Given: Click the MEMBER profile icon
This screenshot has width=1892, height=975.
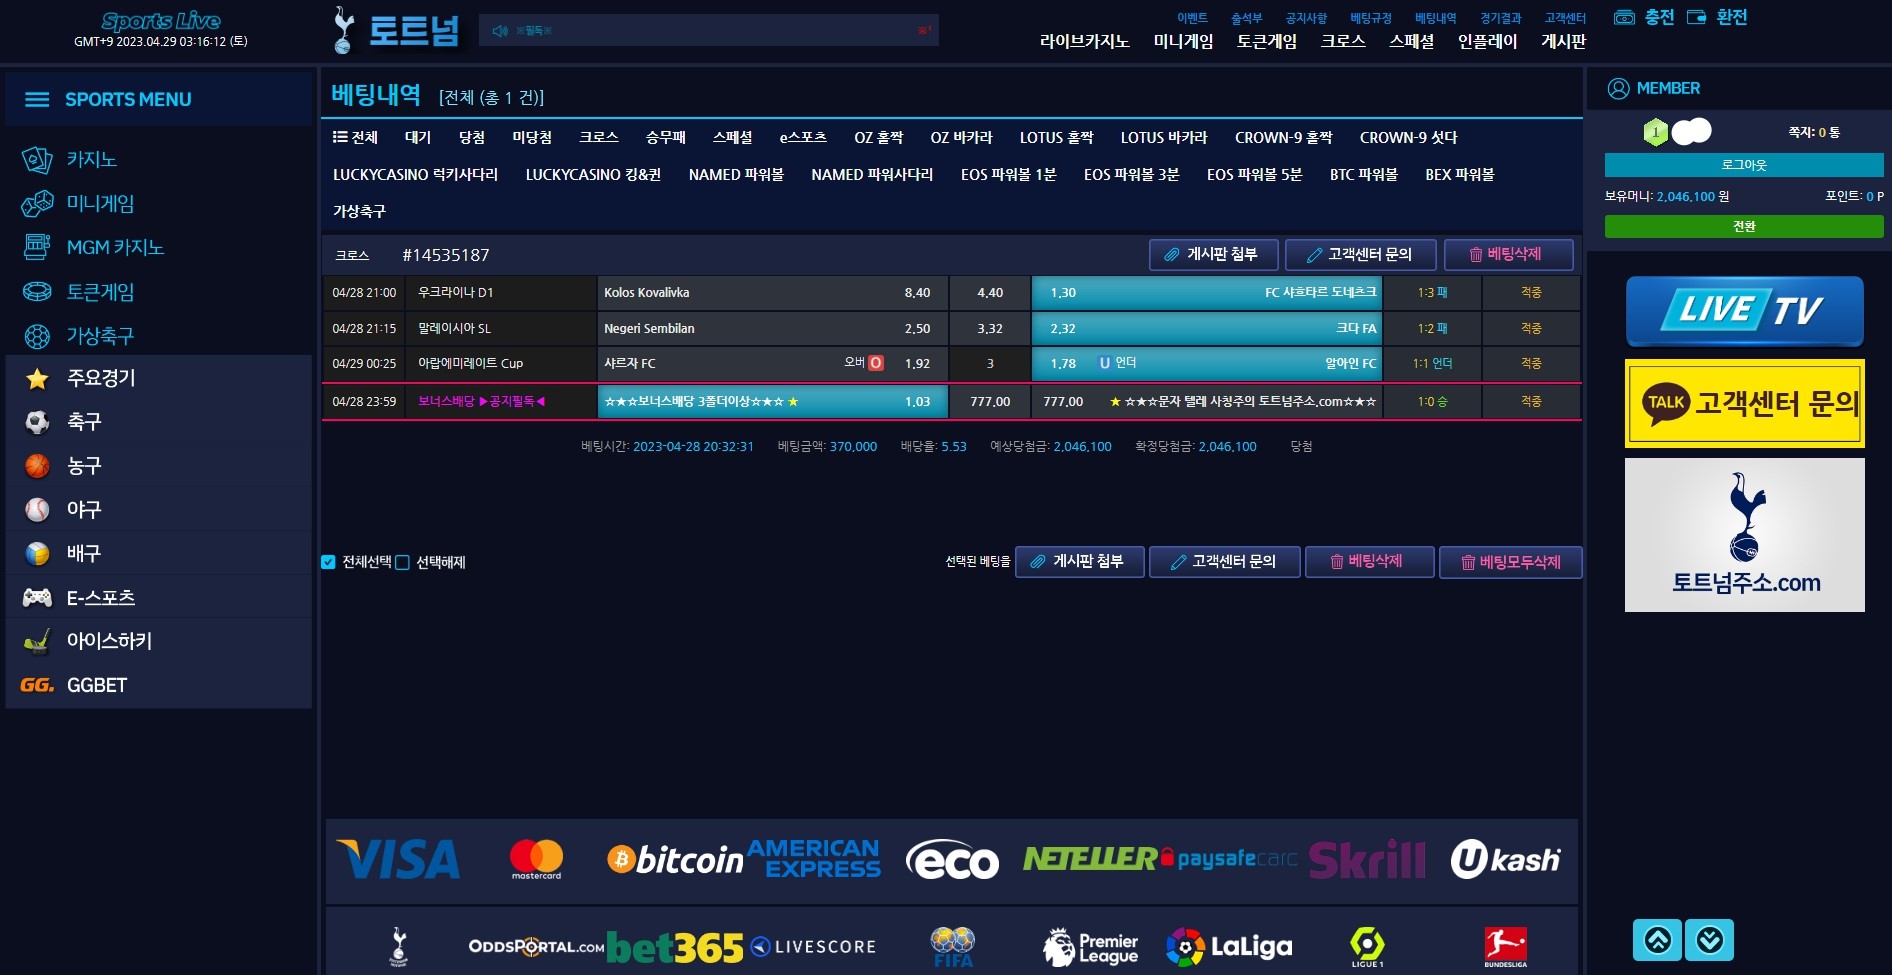Looking at the screenshot, I should [x=1618, y=88].
